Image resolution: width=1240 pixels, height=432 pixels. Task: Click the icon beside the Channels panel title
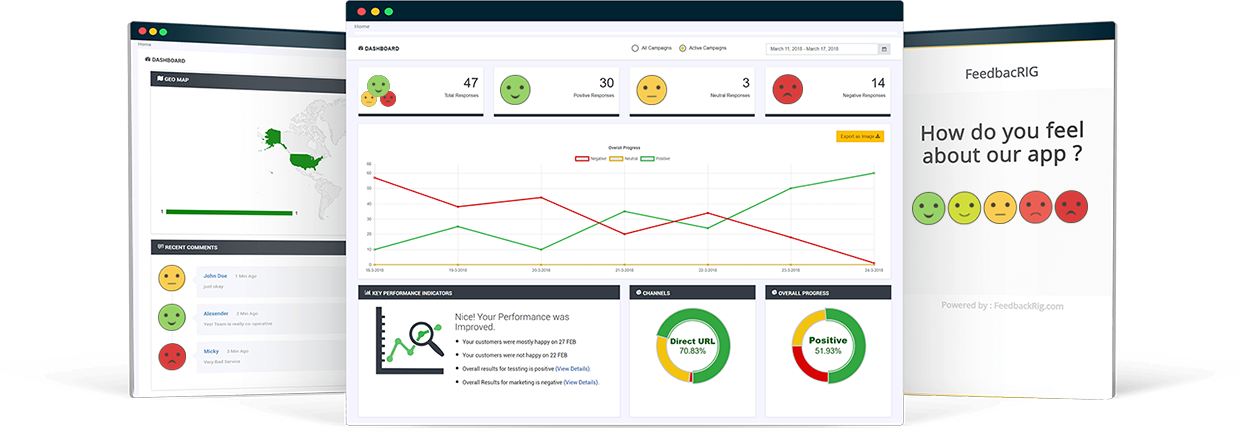tap(637, 293)
